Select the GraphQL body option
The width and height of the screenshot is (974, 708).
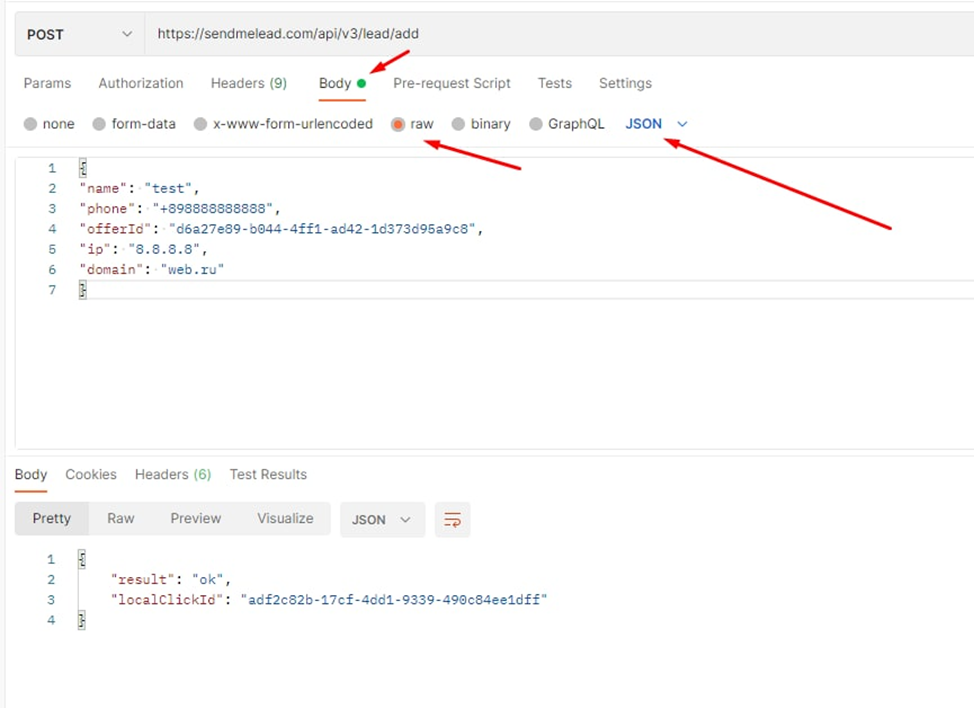536,124
